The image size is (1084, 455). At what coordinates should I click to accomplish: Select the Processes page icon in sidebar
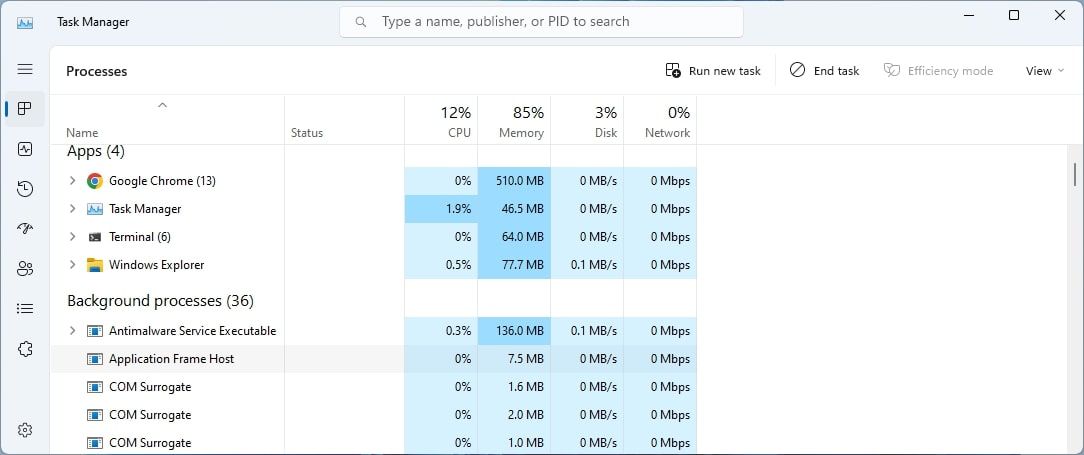(x=25, y=109)
